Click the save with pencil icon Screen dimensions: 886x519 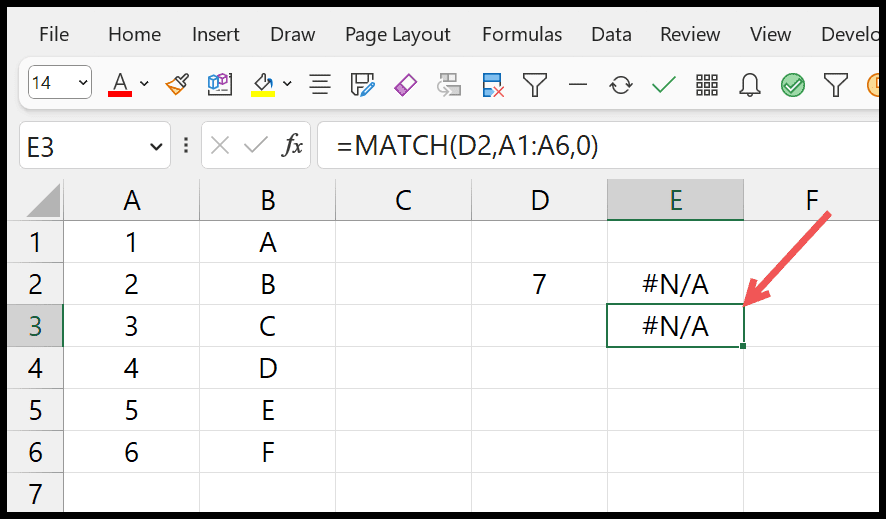point(362,85)
